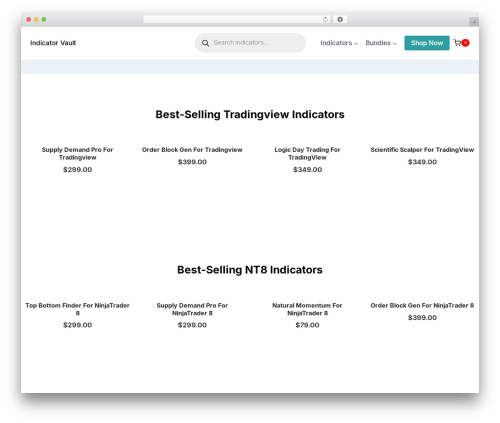Click the $299.00 price under Supply Demand Pro For Tradingview
Image resolution: width=500 pixels, height=423 pixels.
tap(77, 170)
